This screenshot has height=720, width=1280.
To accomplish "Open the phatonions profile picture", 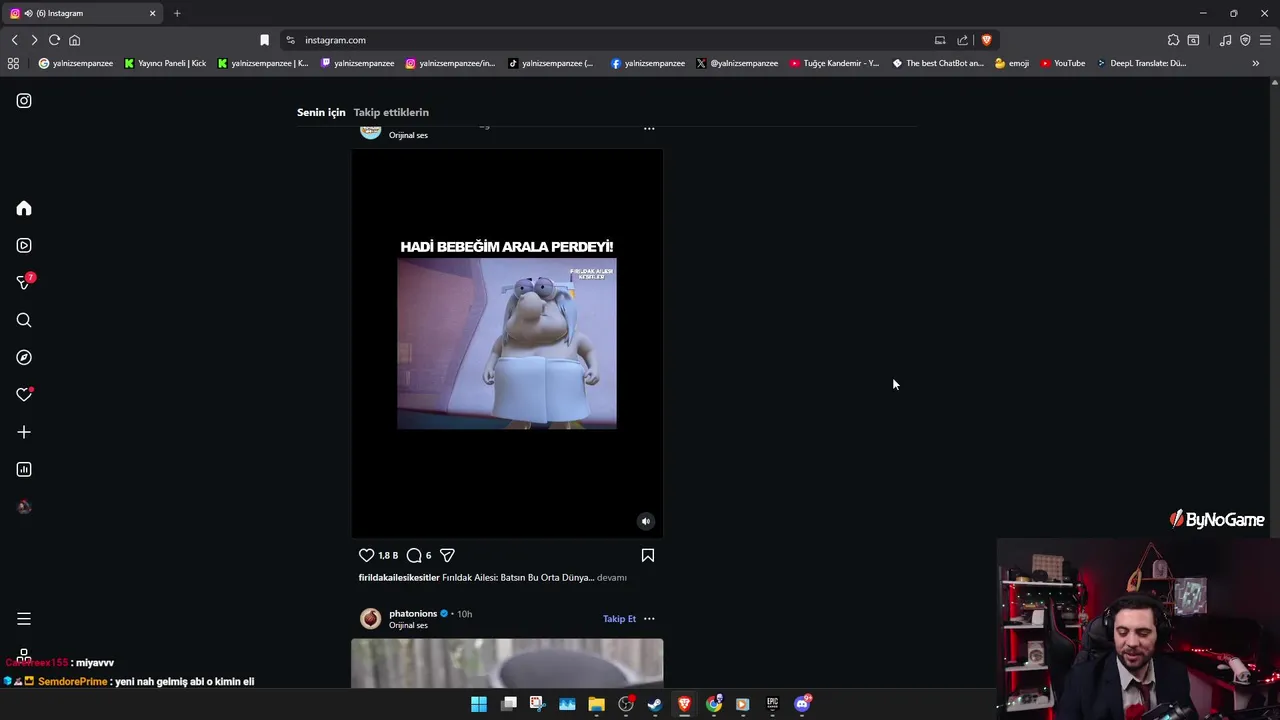I will point(371,619).
